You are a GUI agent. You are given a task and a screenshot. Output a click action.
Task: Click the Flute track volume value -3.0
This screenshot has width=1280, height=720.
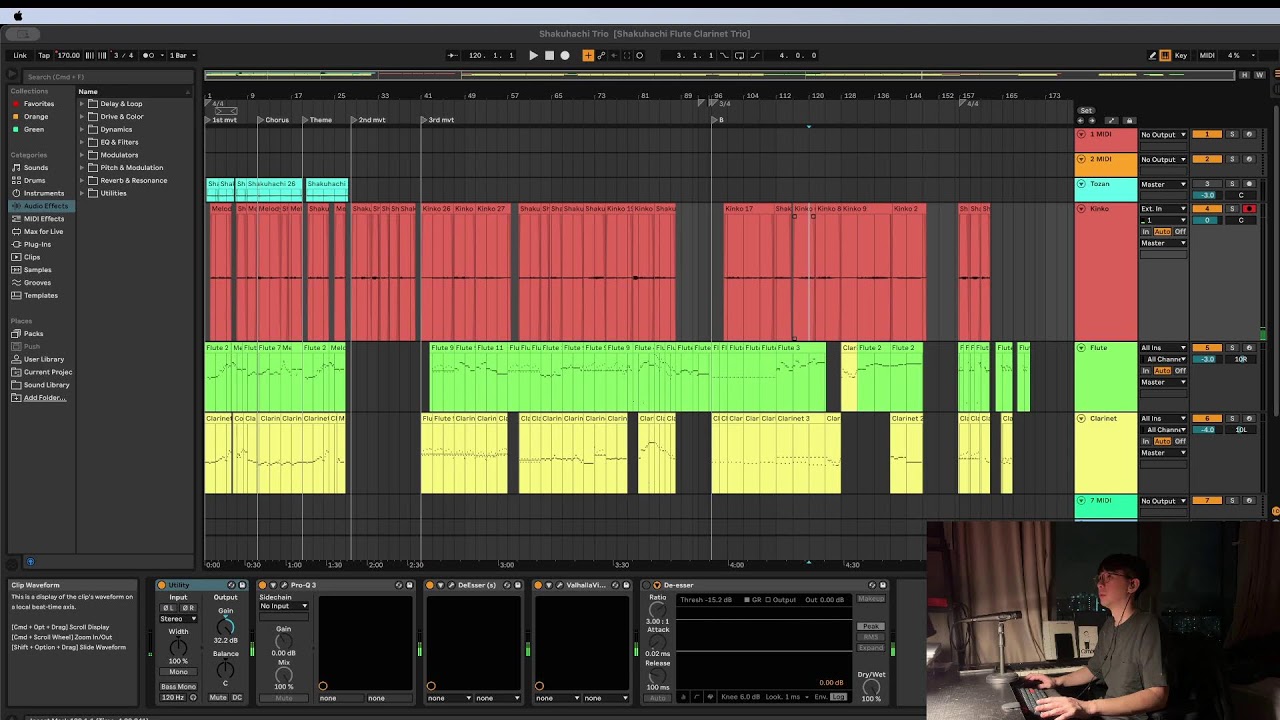1207,359
